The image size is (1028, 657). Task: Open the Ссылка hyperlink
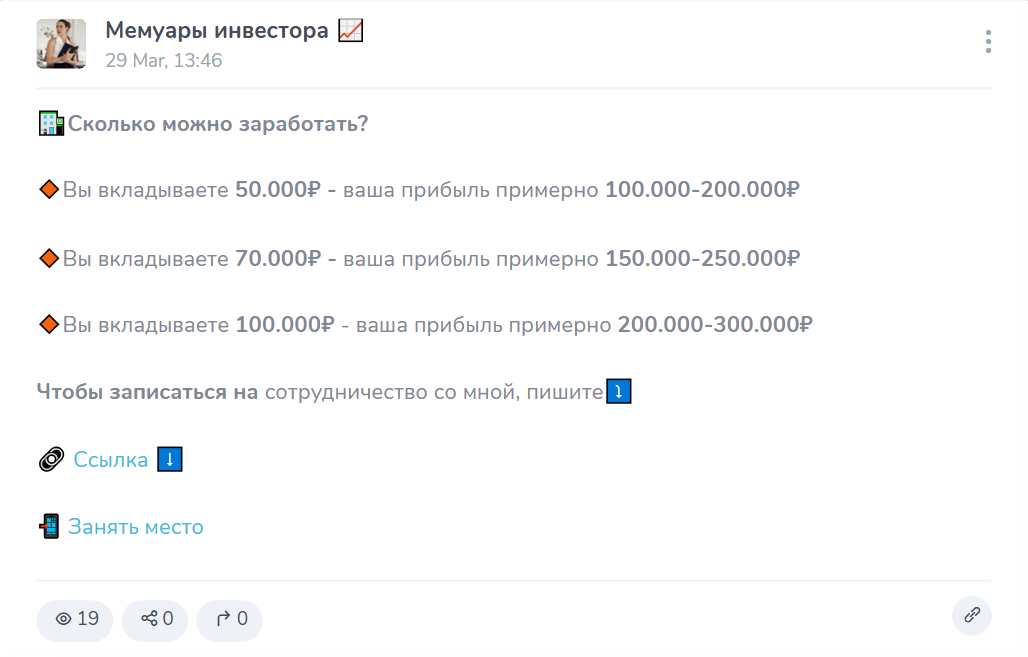[x=110, y=459]
